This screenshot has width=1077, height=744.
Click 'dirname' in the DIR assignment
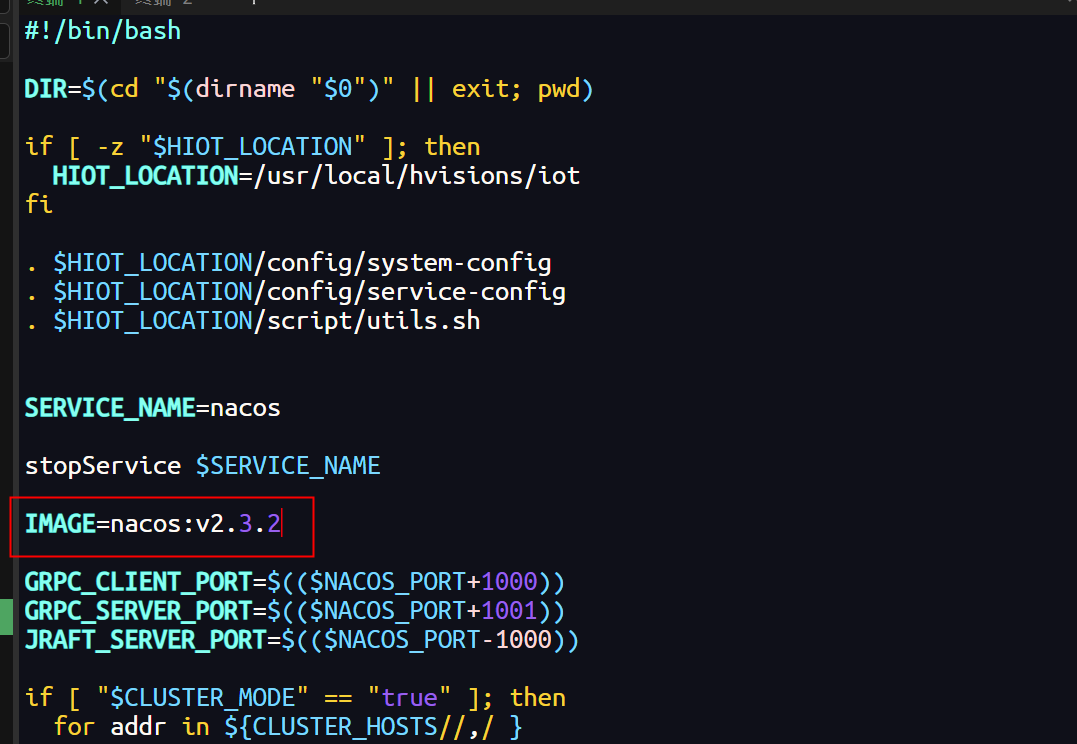click(245, 89)
